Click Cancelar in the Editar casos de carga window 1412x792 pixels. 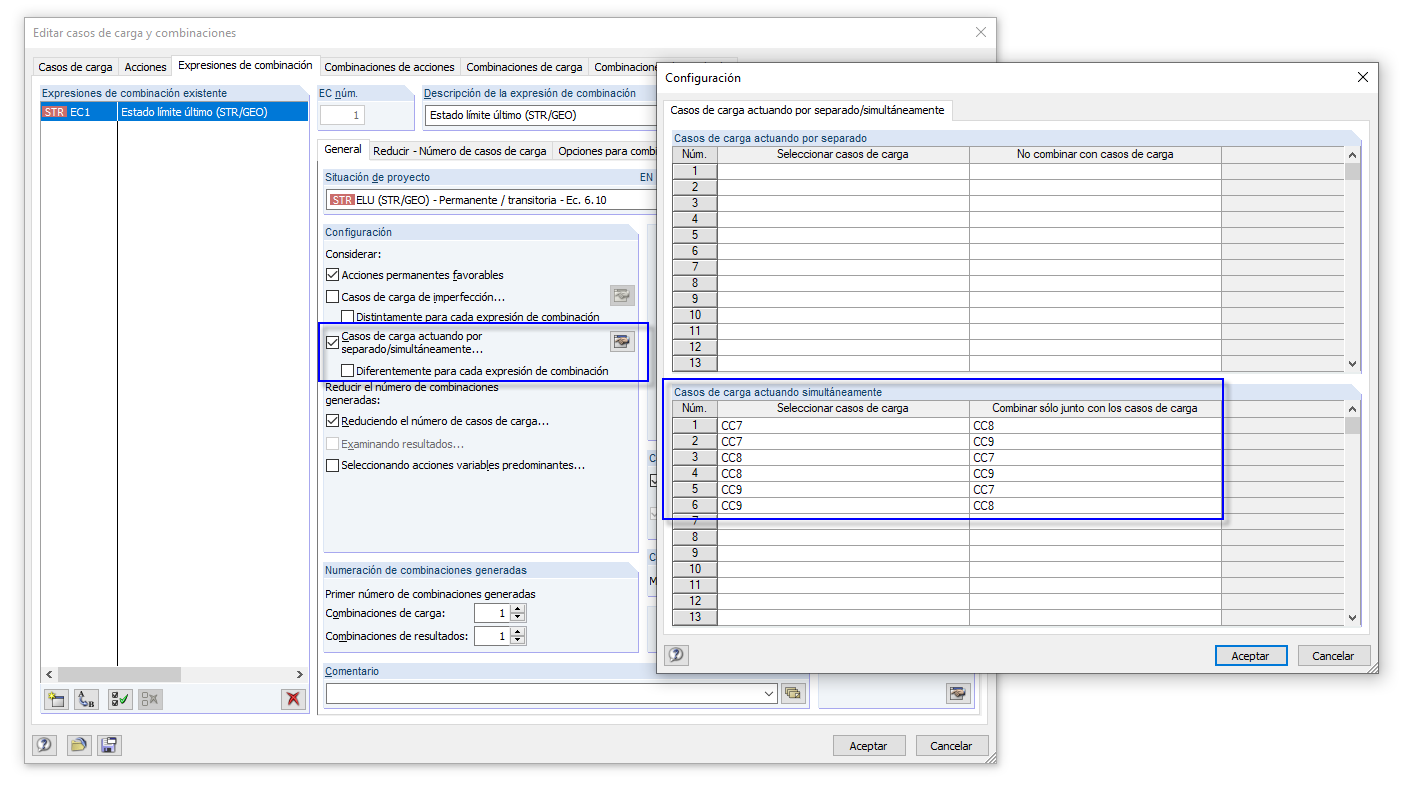pyautogui.click(x=951, y=746)
